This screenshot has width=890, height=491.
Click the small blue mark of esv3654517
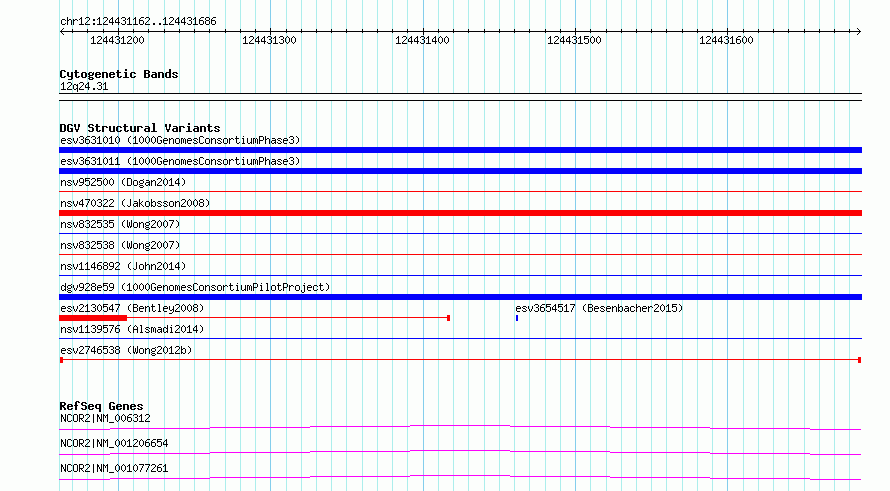pyautogui.click(x=517, y=318)
